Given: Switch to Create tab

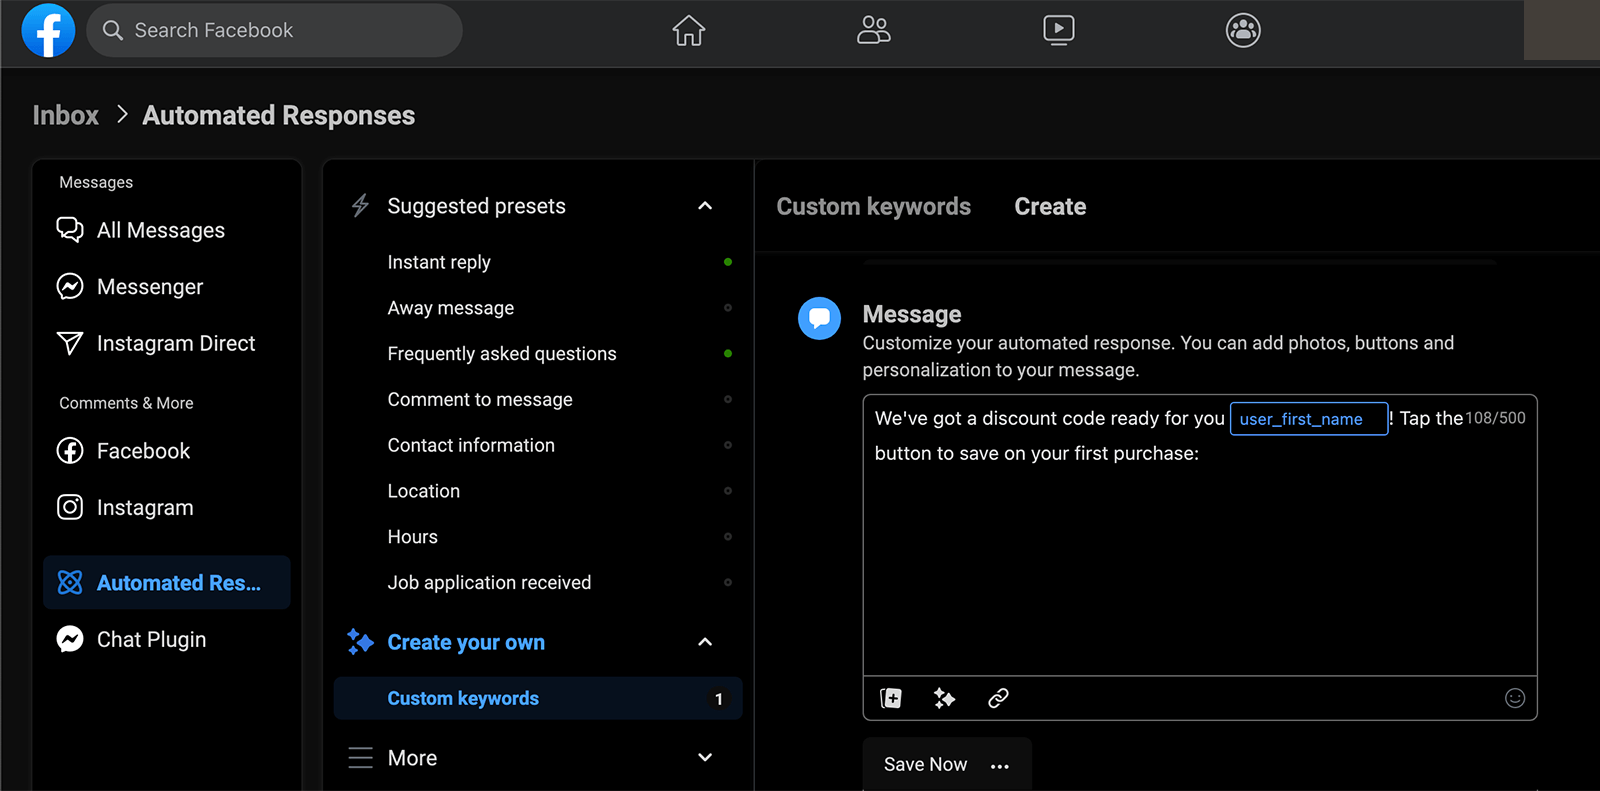Looking at the screenshot, I should (x=1050, y=207).
